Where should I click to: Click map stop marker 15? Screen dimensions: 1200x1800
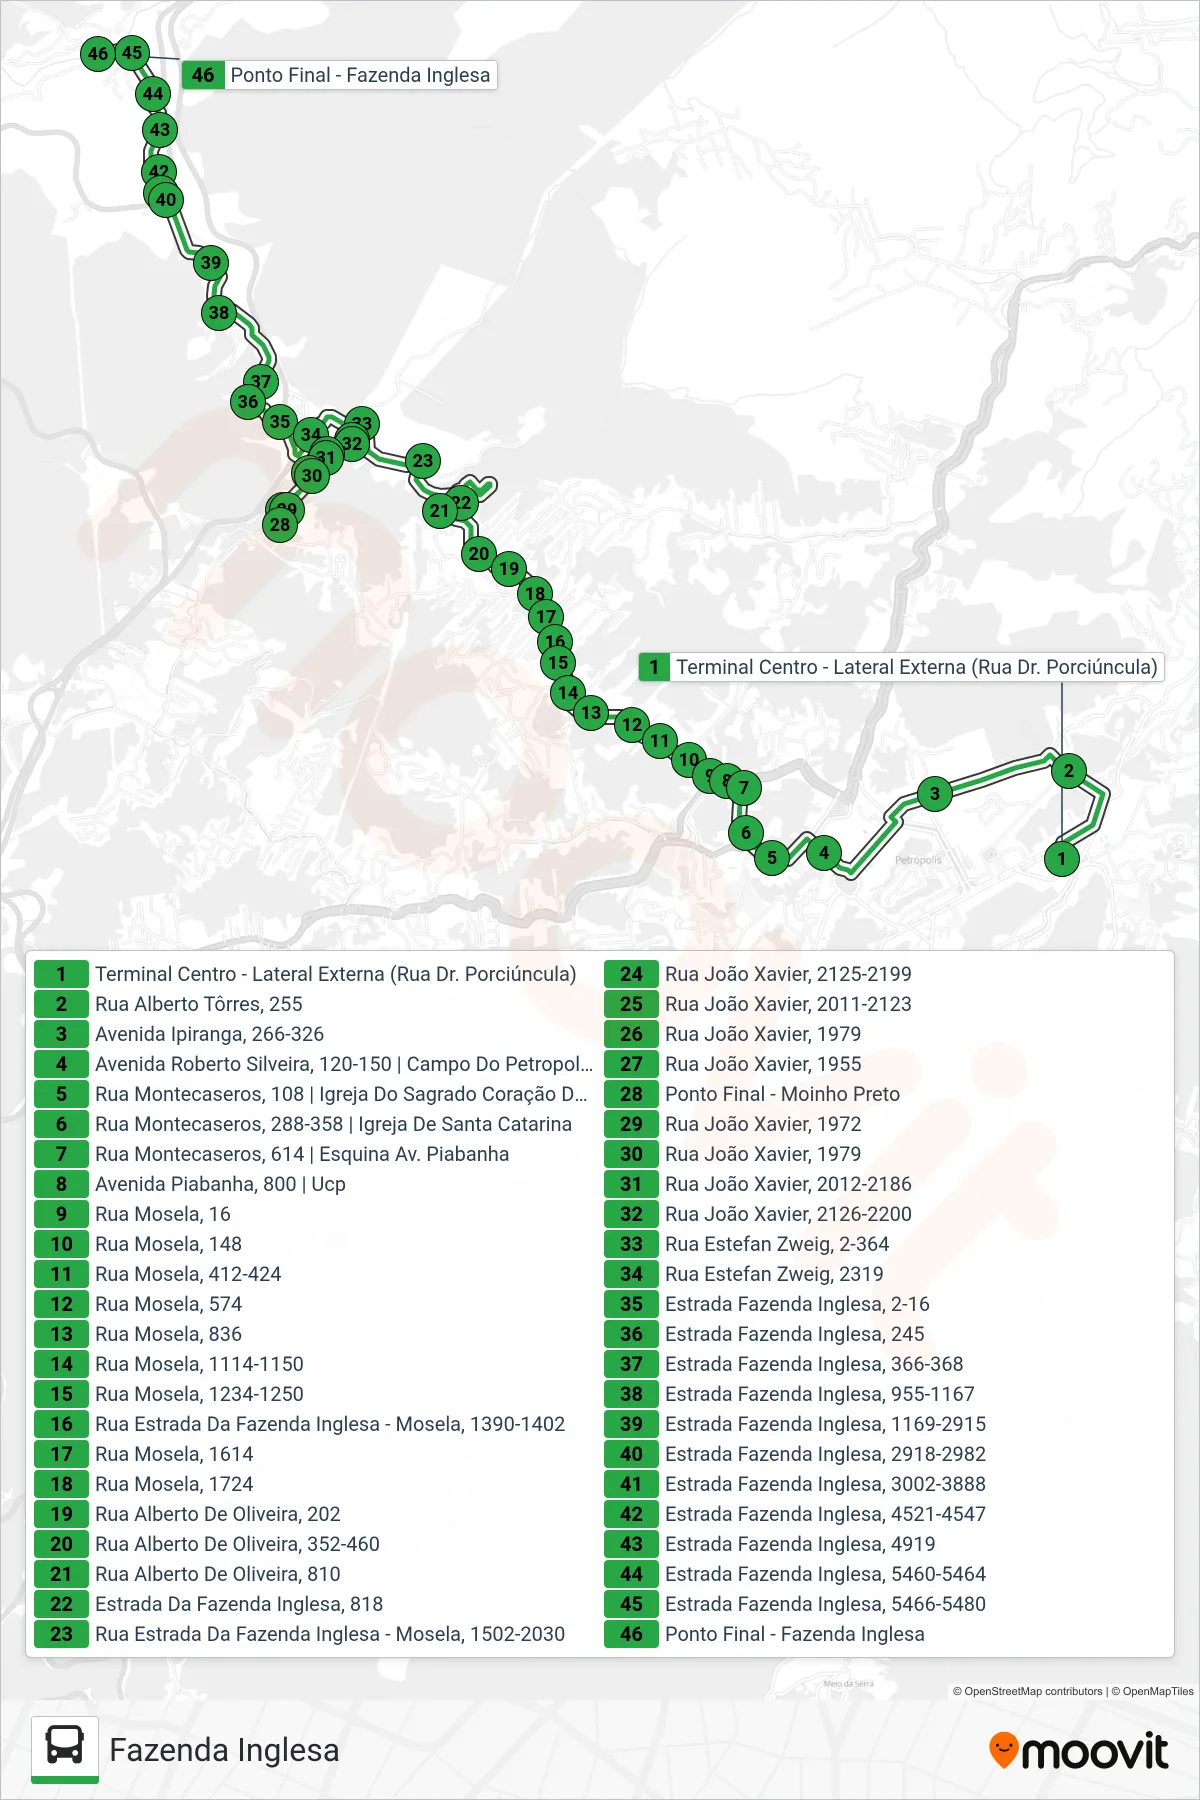558,662
